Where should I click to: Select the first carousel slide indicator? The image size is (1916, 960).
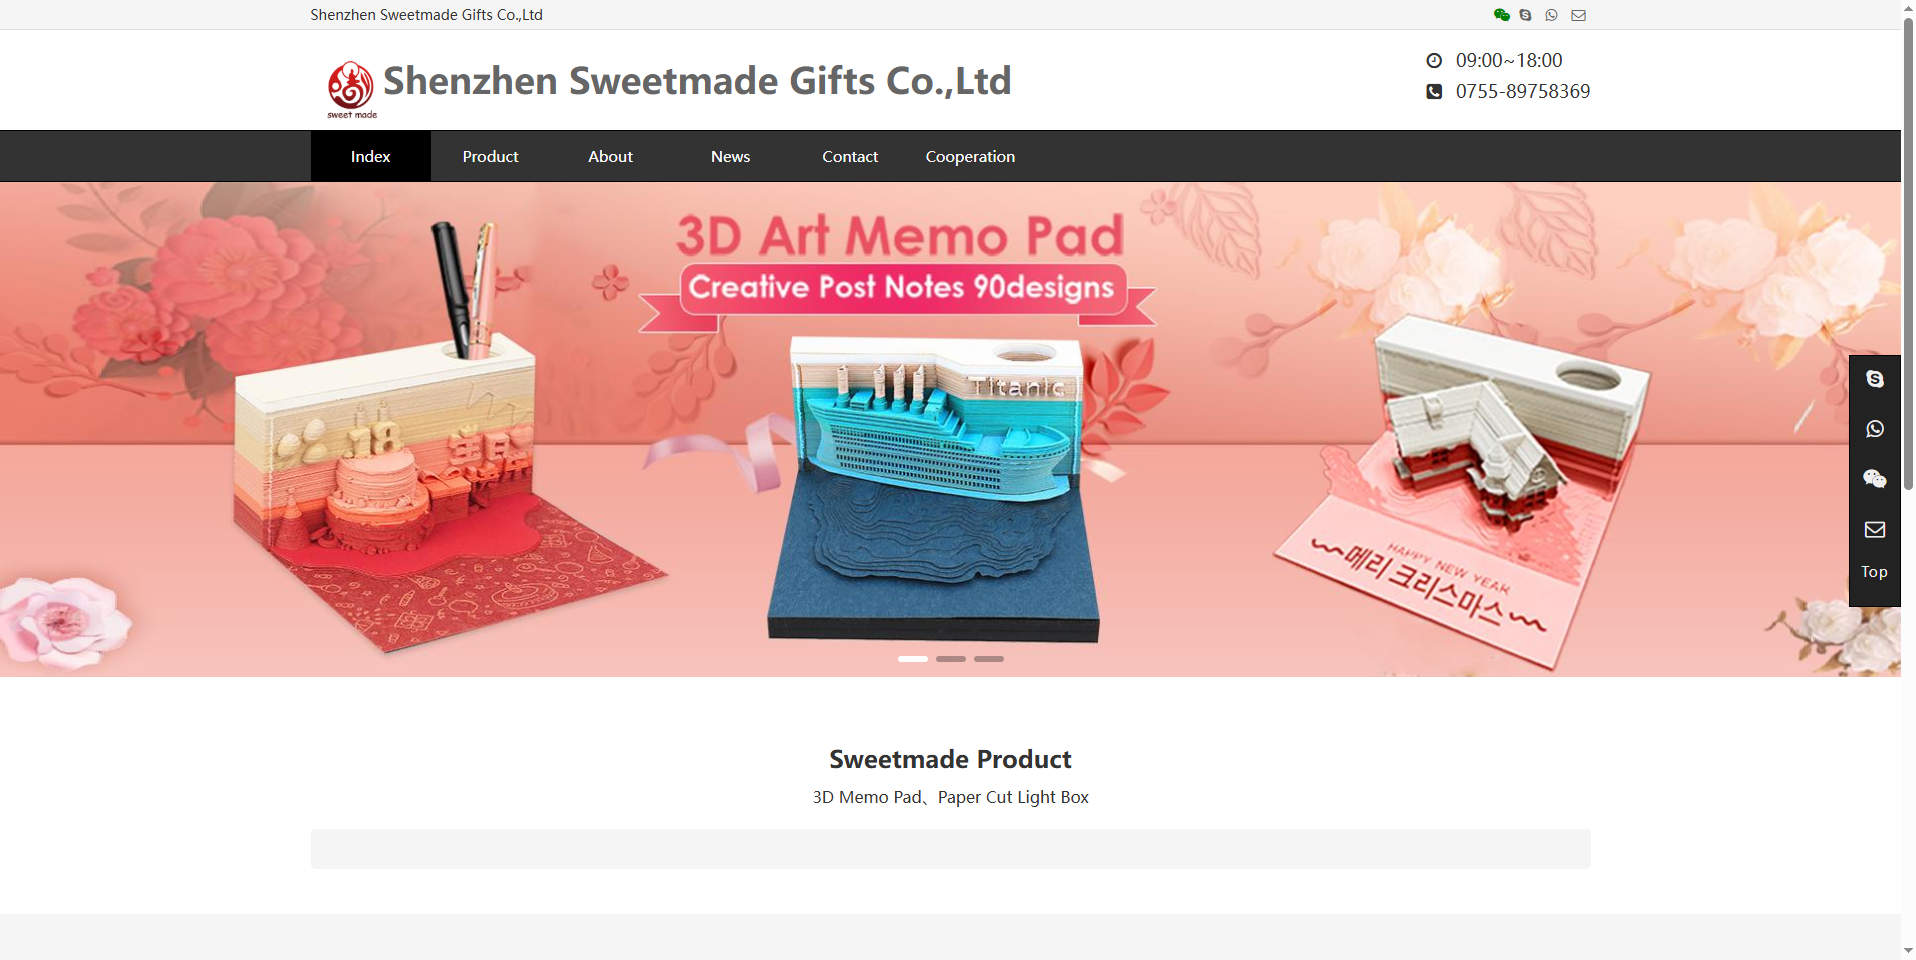(x=913, y=659)
